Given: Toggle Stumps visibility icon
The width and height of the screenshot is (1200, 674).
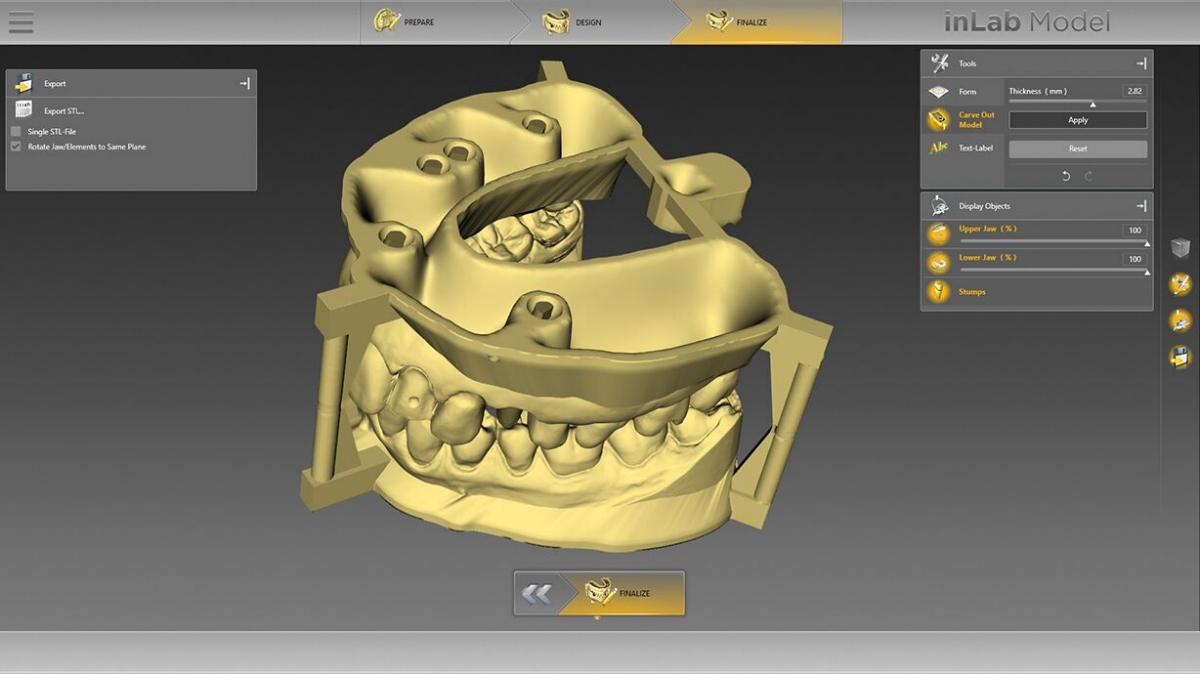Looking at the screenshot, I should (x=939, y=292).
